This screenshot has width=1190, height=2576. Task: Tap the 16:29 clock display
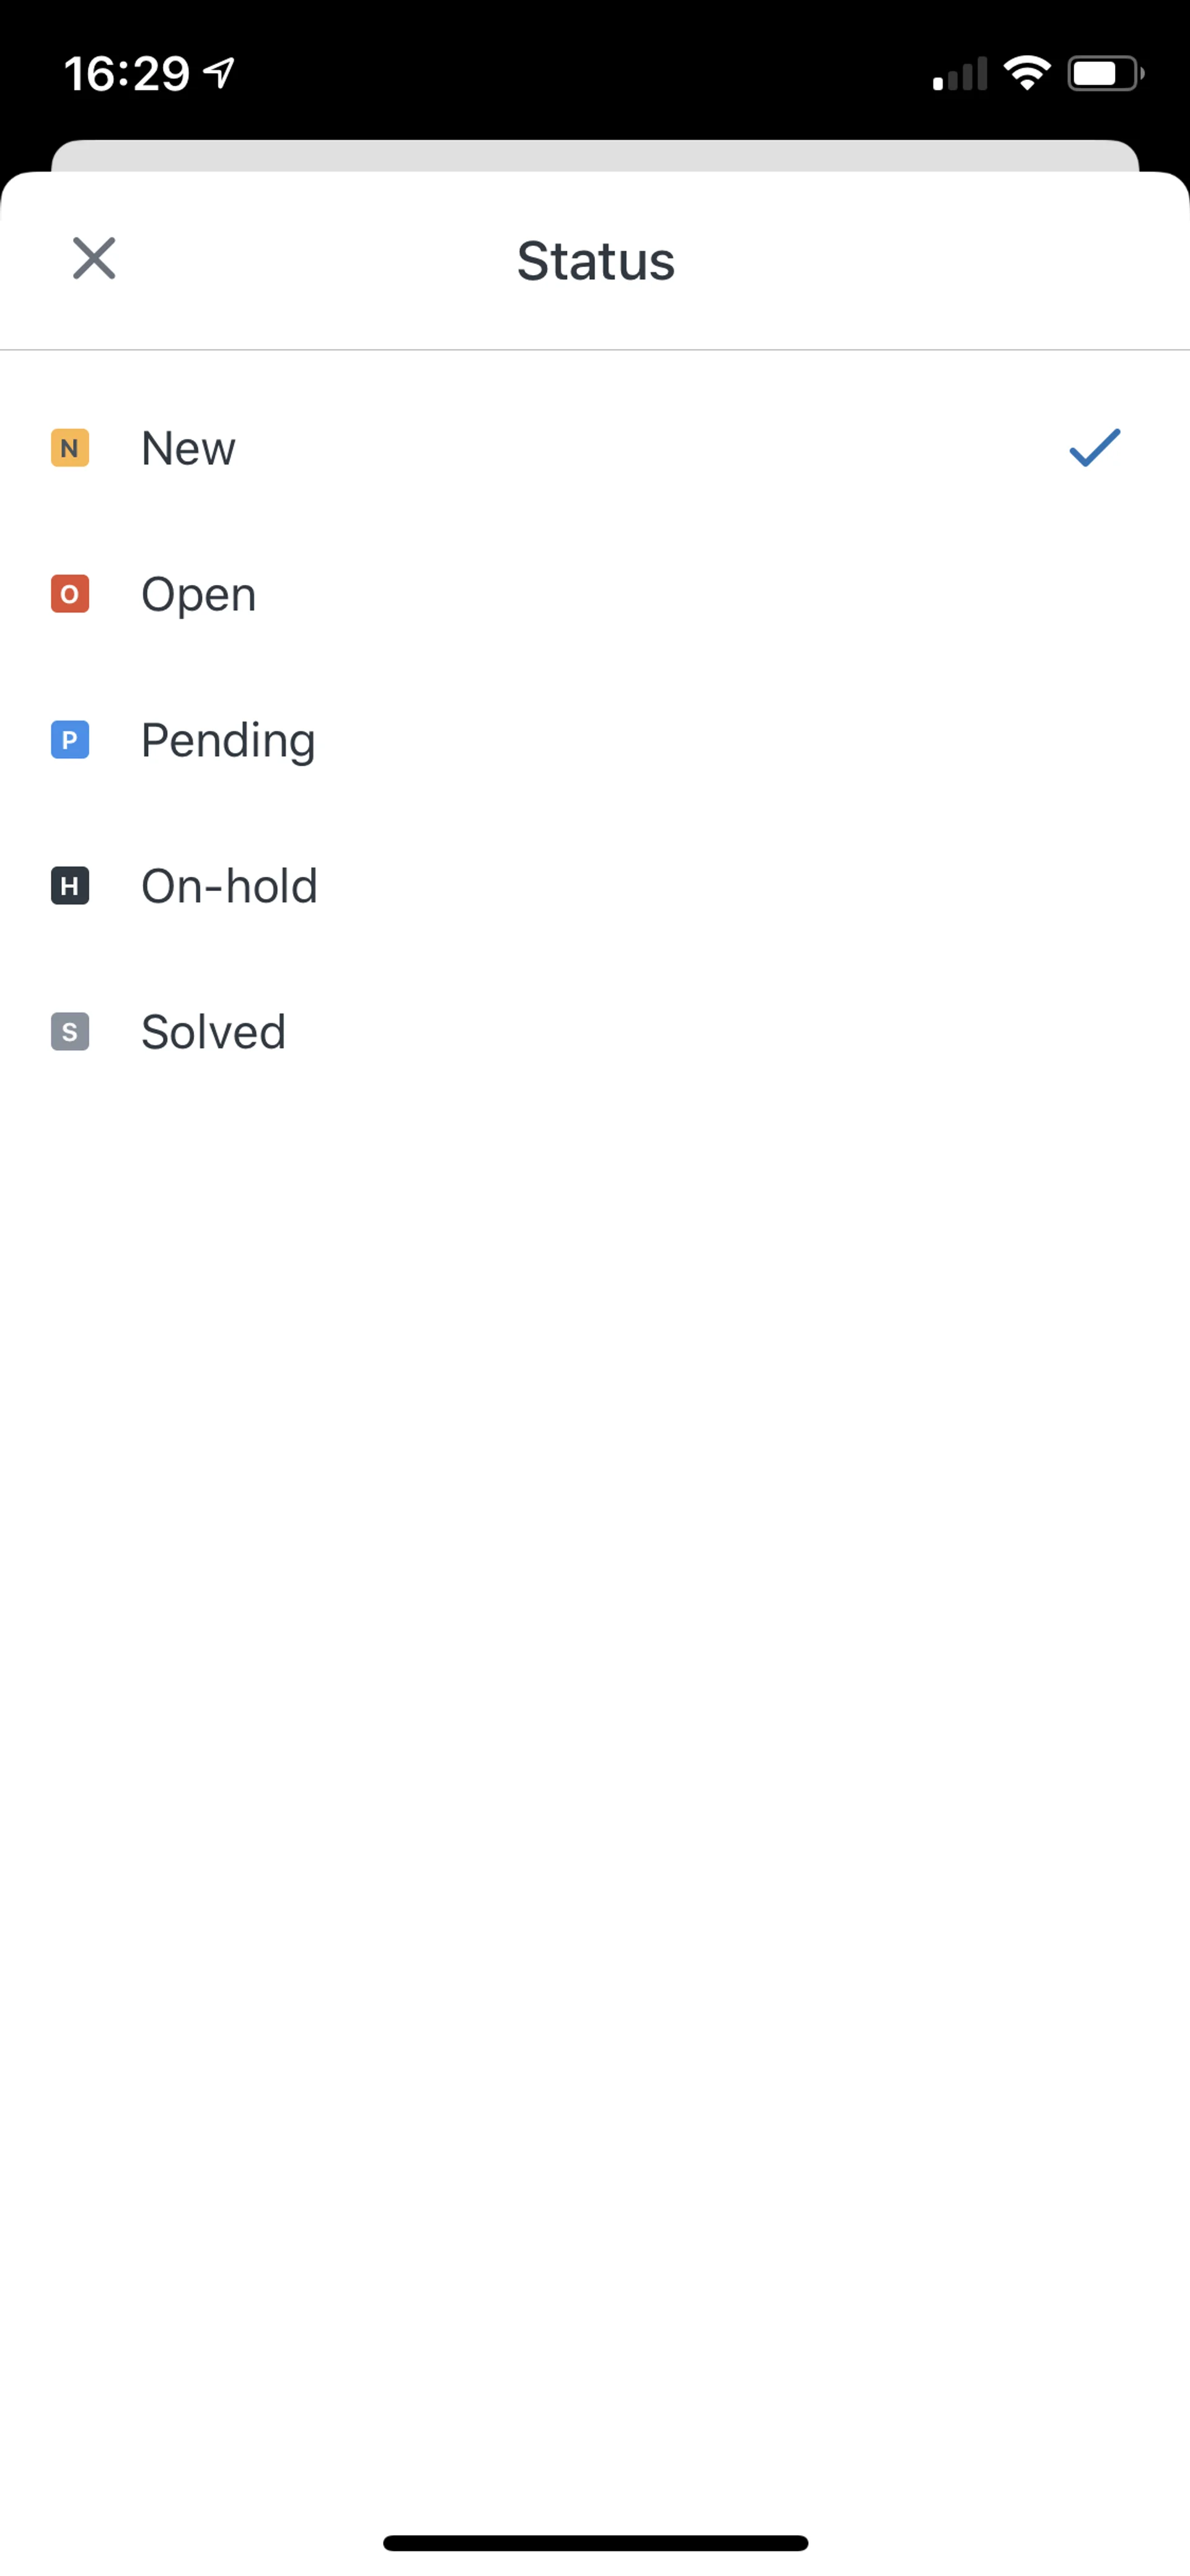pos(126,74)
